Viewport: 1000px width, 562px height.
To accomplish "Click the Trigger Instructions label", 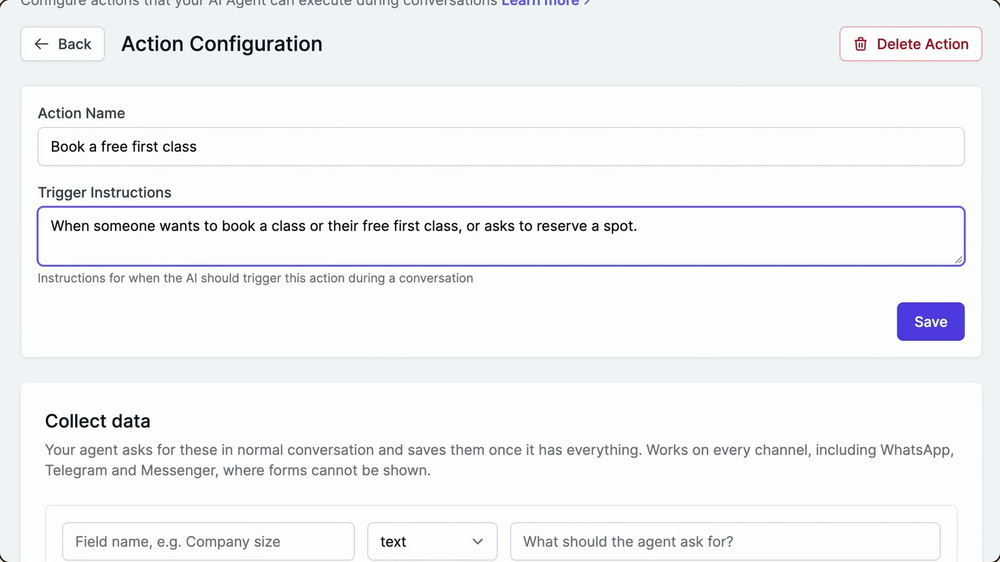I will coord(105,193).
